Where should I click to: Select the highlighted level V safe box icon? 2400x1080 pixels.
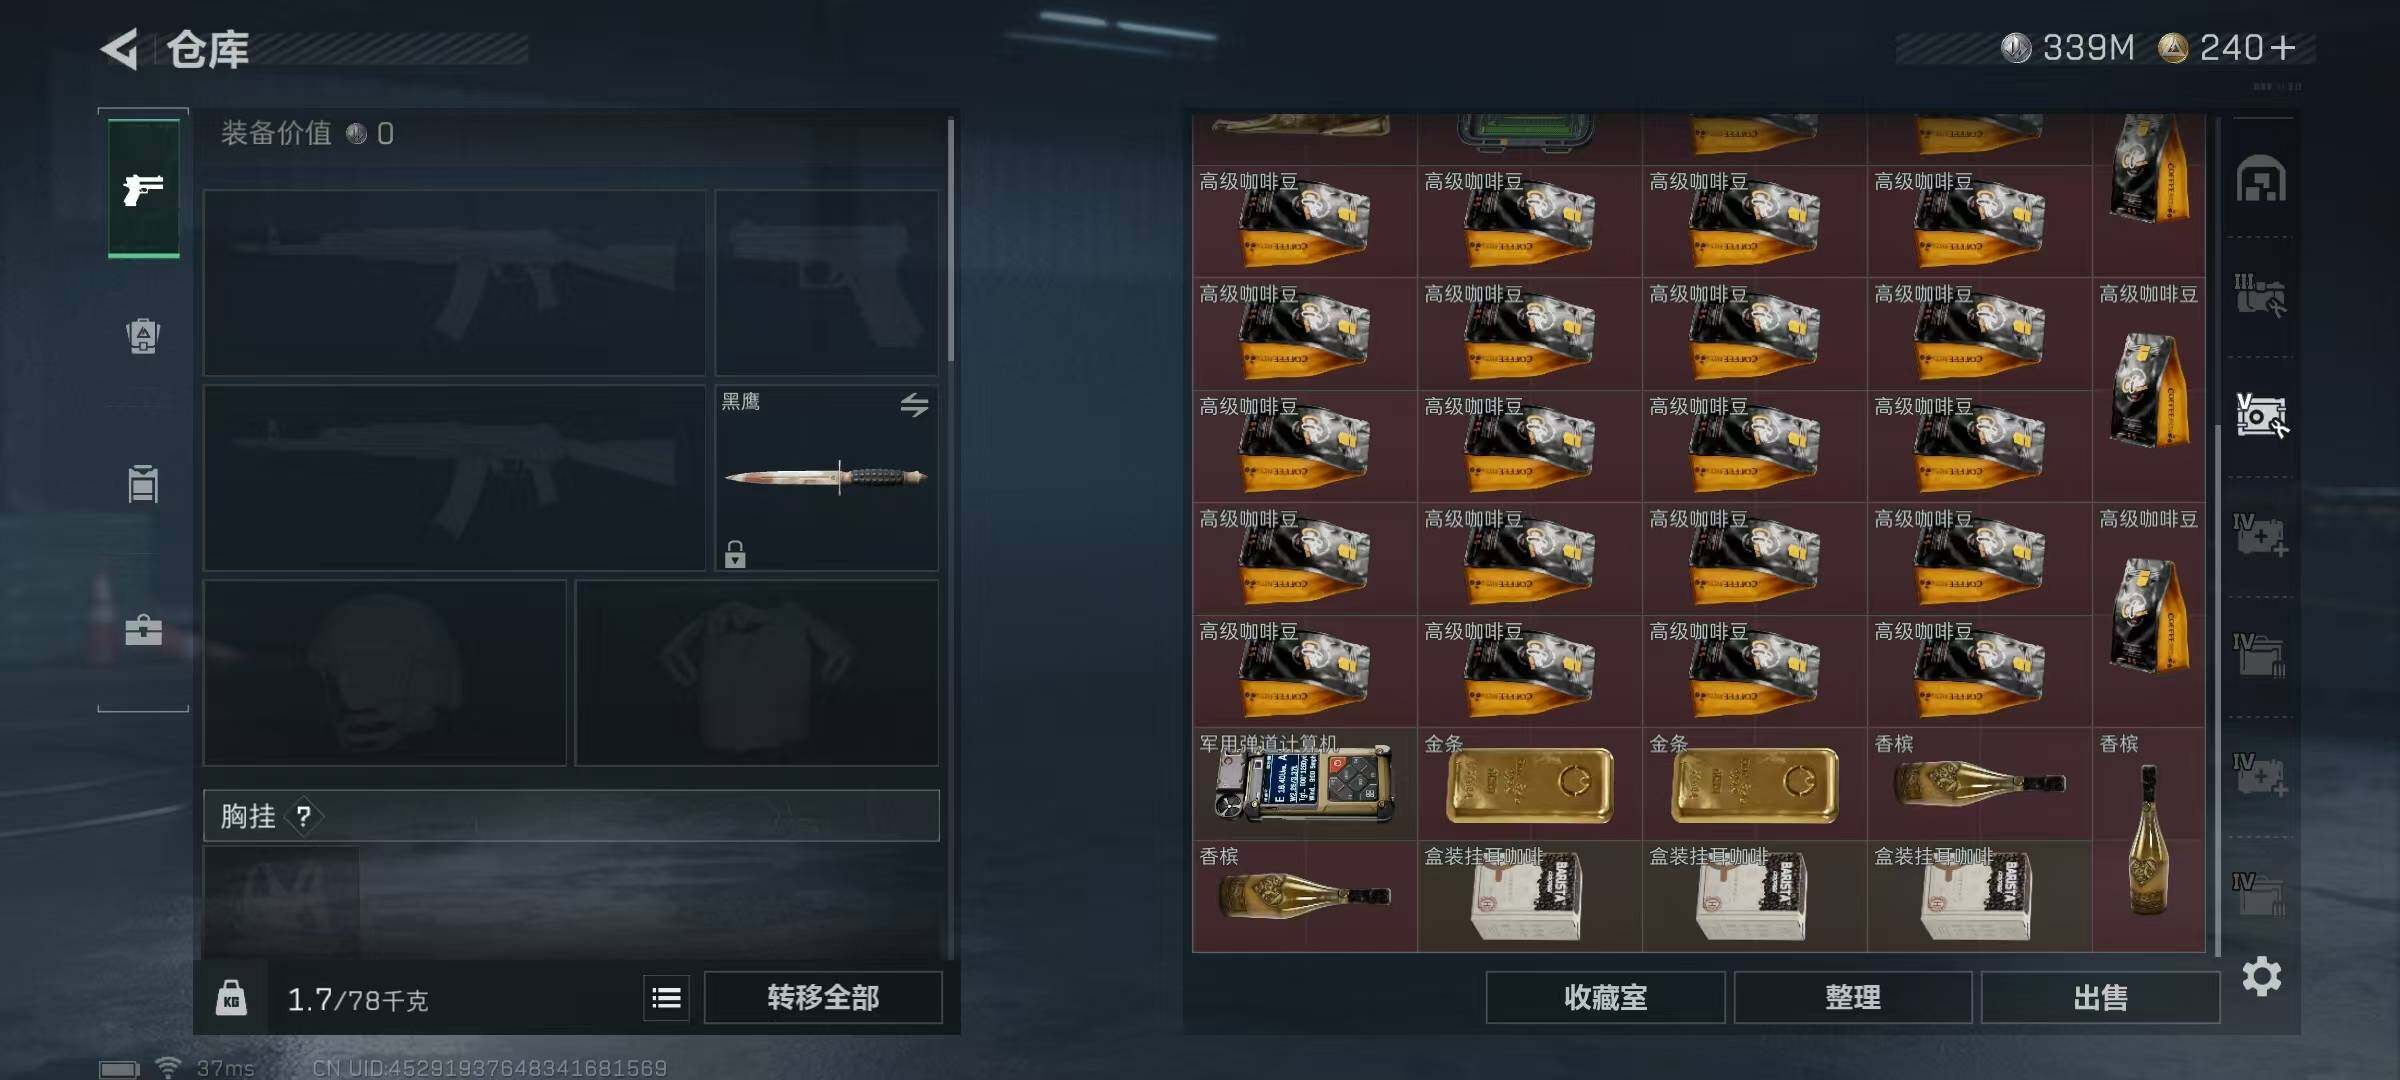coord(2261,415)
